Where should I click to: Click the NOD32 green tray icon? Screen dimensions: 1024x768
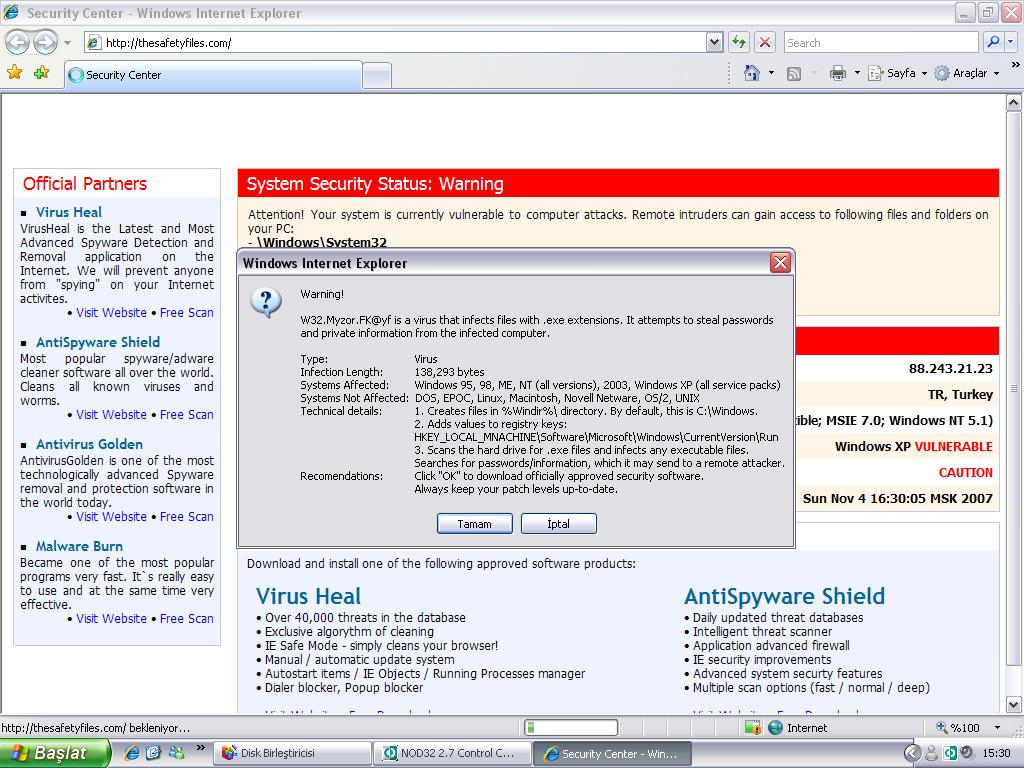tap(950, 754)
